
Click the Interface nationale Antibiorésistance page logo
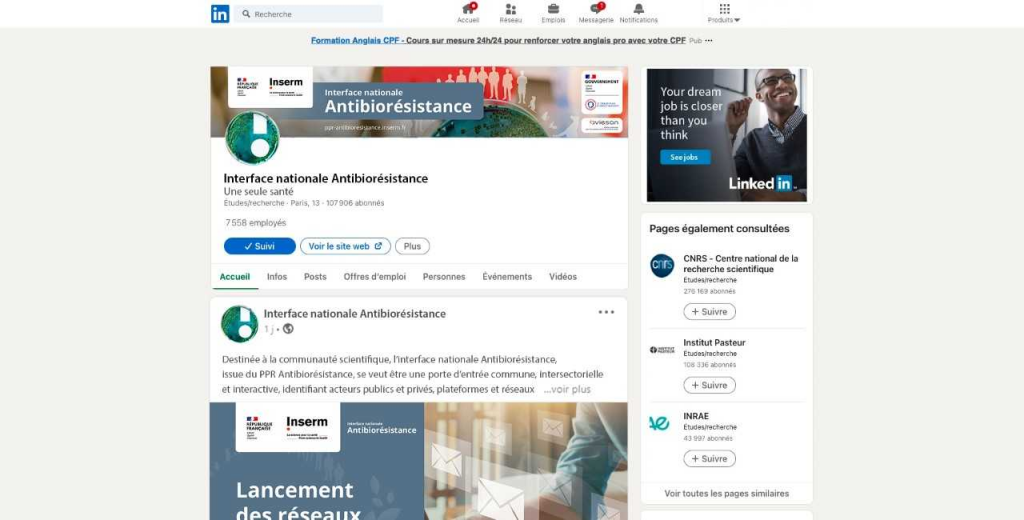click(x=252, y=138)
